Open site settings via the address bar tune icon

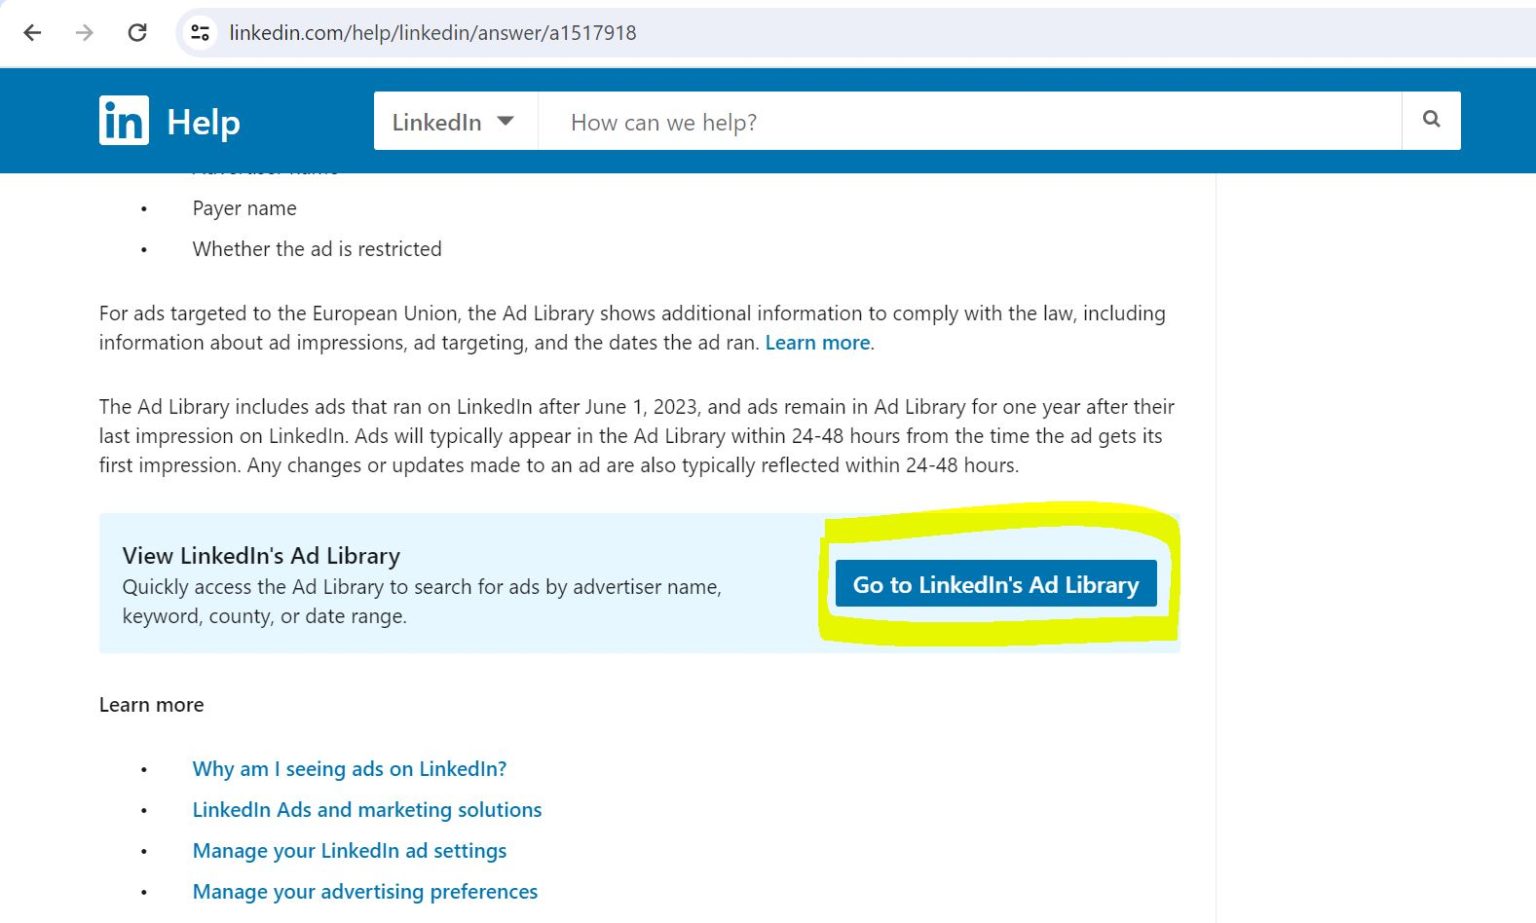(199, 32)
